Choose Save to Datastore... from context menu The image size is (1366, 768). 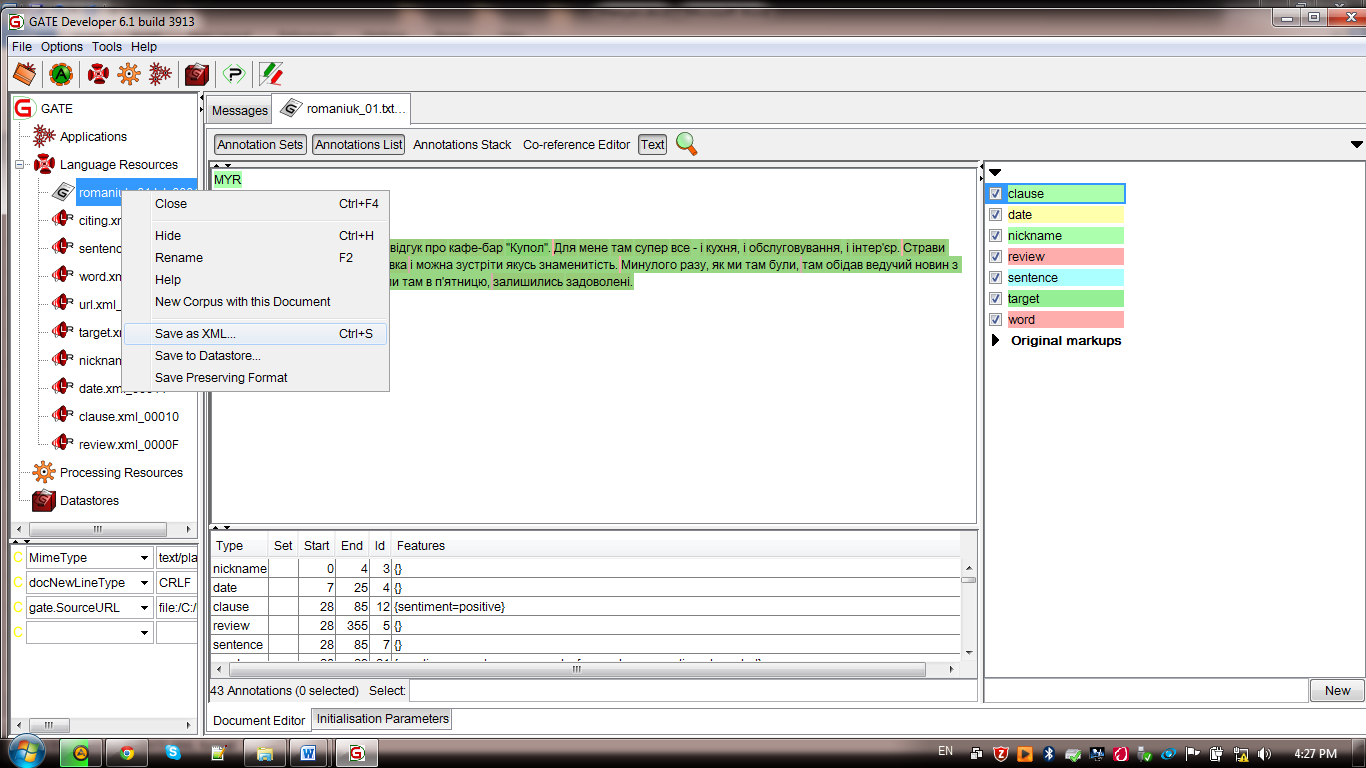coord(255,356)
